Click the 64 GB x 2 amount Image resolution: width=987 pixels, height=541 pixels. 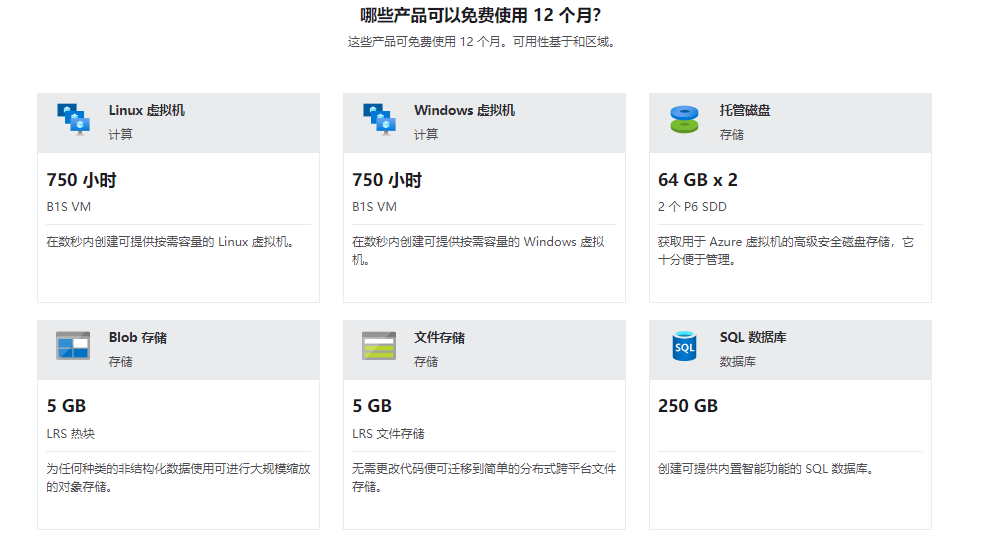click(698, 180)
